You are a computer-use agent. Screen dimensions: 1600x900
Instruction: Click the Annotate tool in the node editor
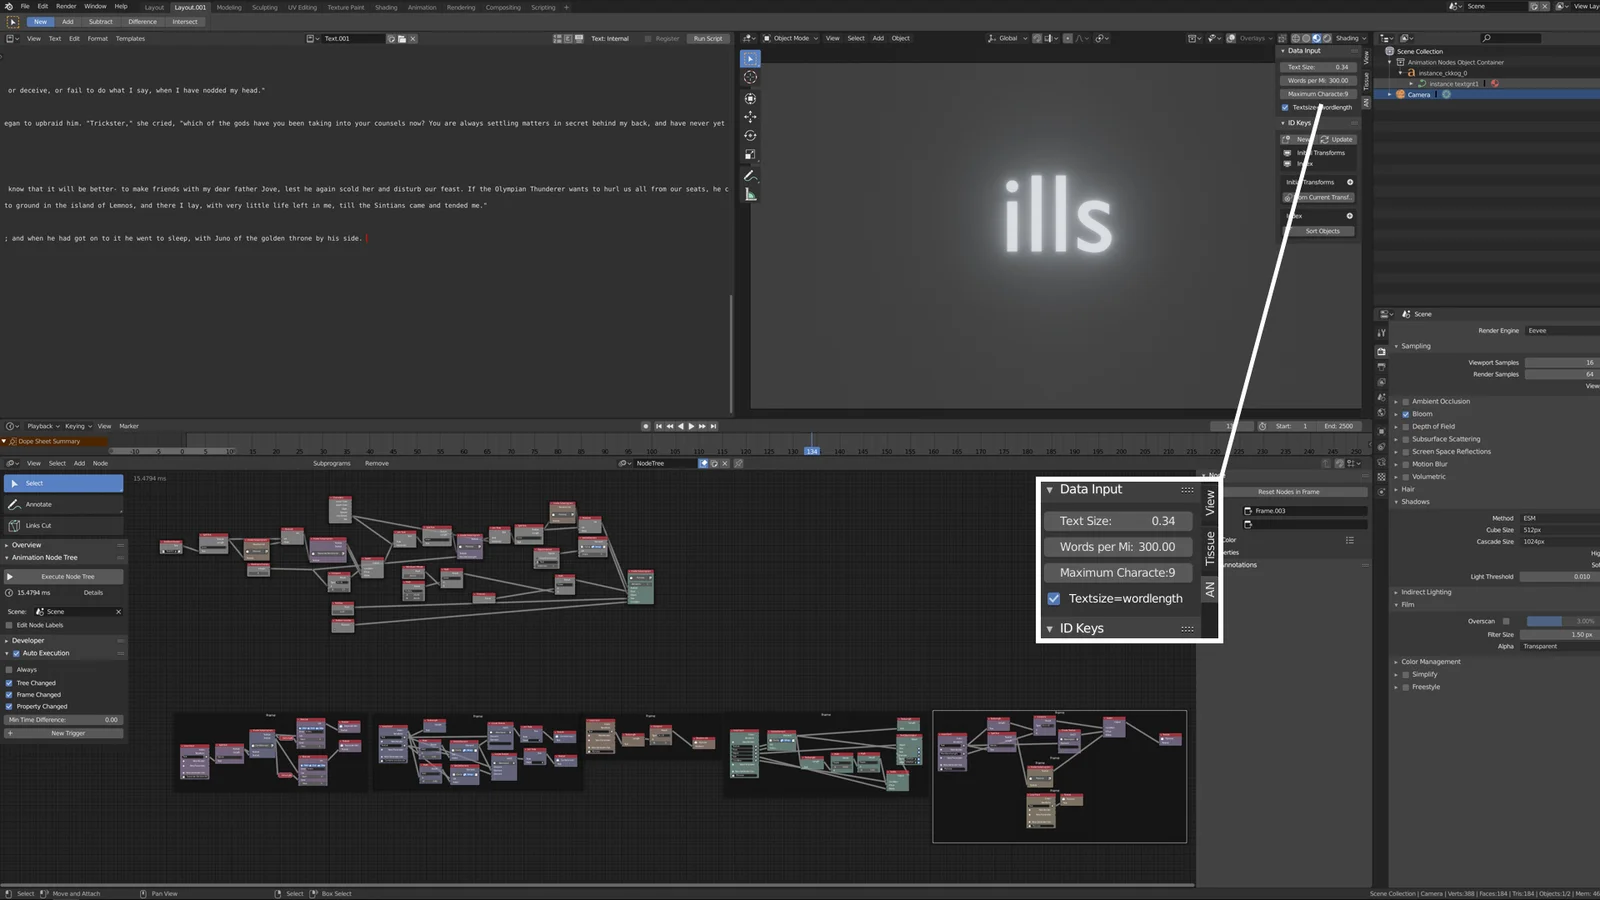point(64,505)
